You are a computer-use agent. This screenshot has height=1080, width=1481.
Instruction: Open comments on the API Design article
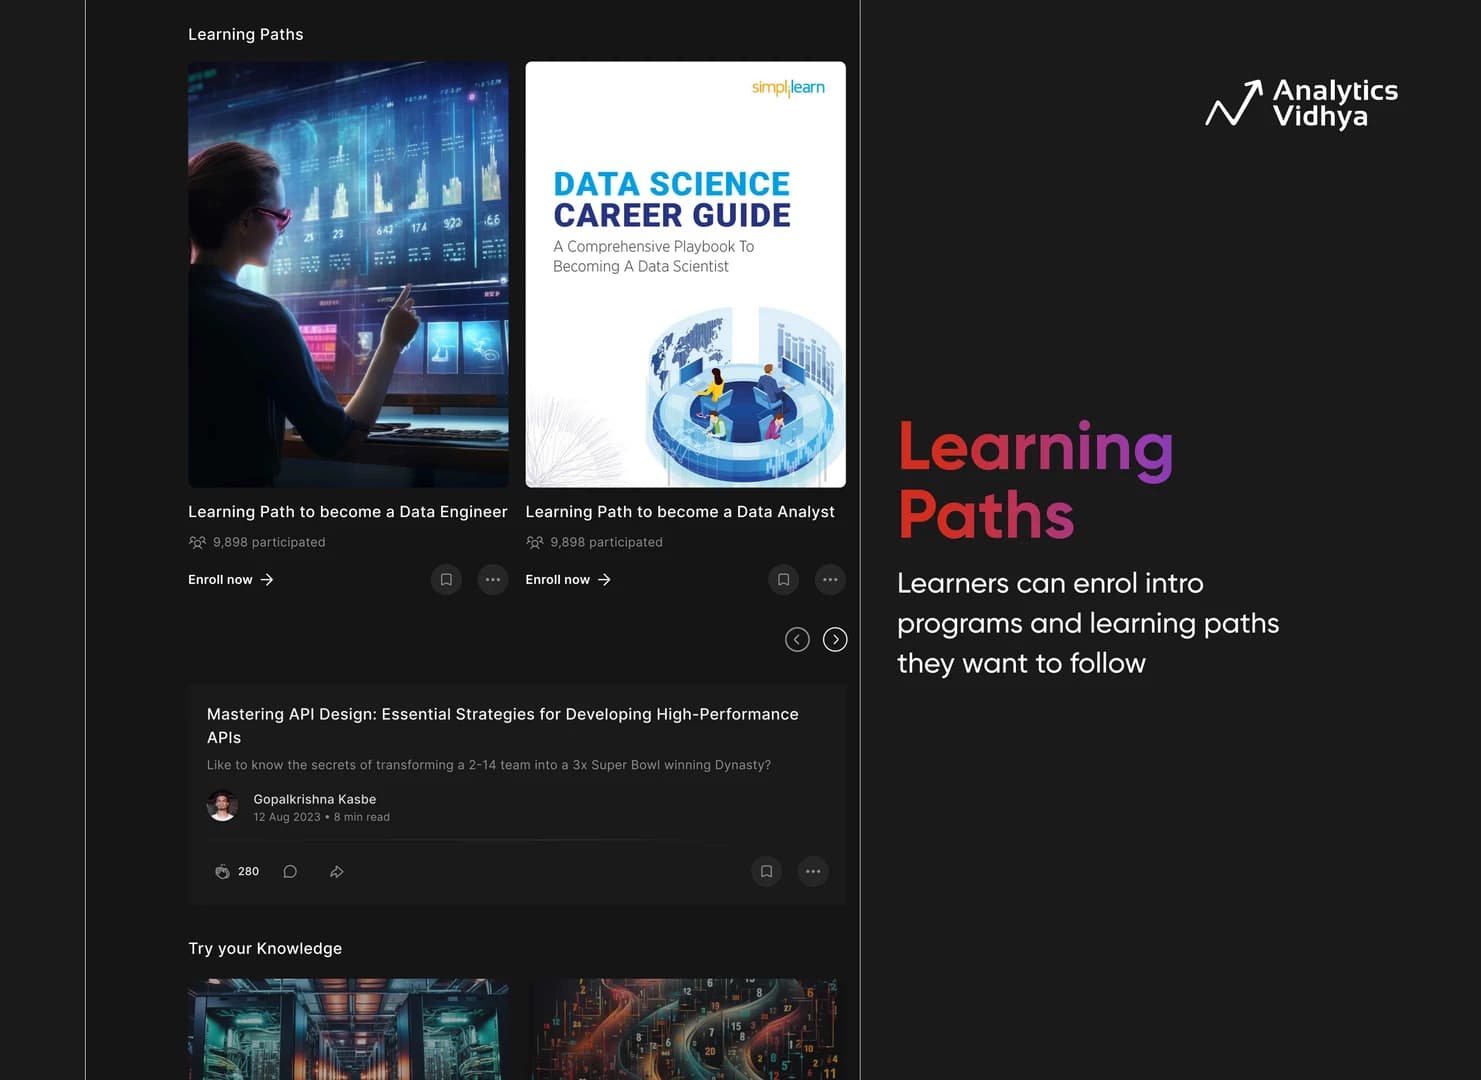click(290, 872)
